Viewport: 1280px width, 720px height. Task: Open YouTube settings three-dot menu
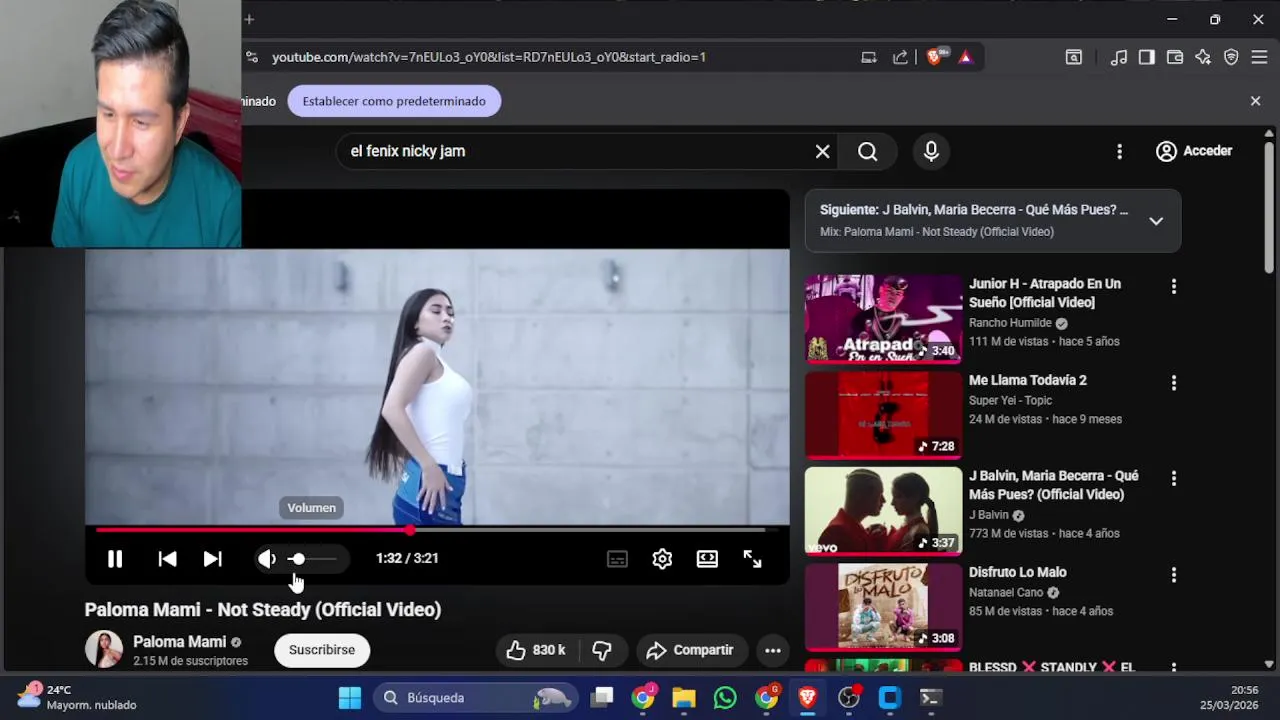(1119, 151)
